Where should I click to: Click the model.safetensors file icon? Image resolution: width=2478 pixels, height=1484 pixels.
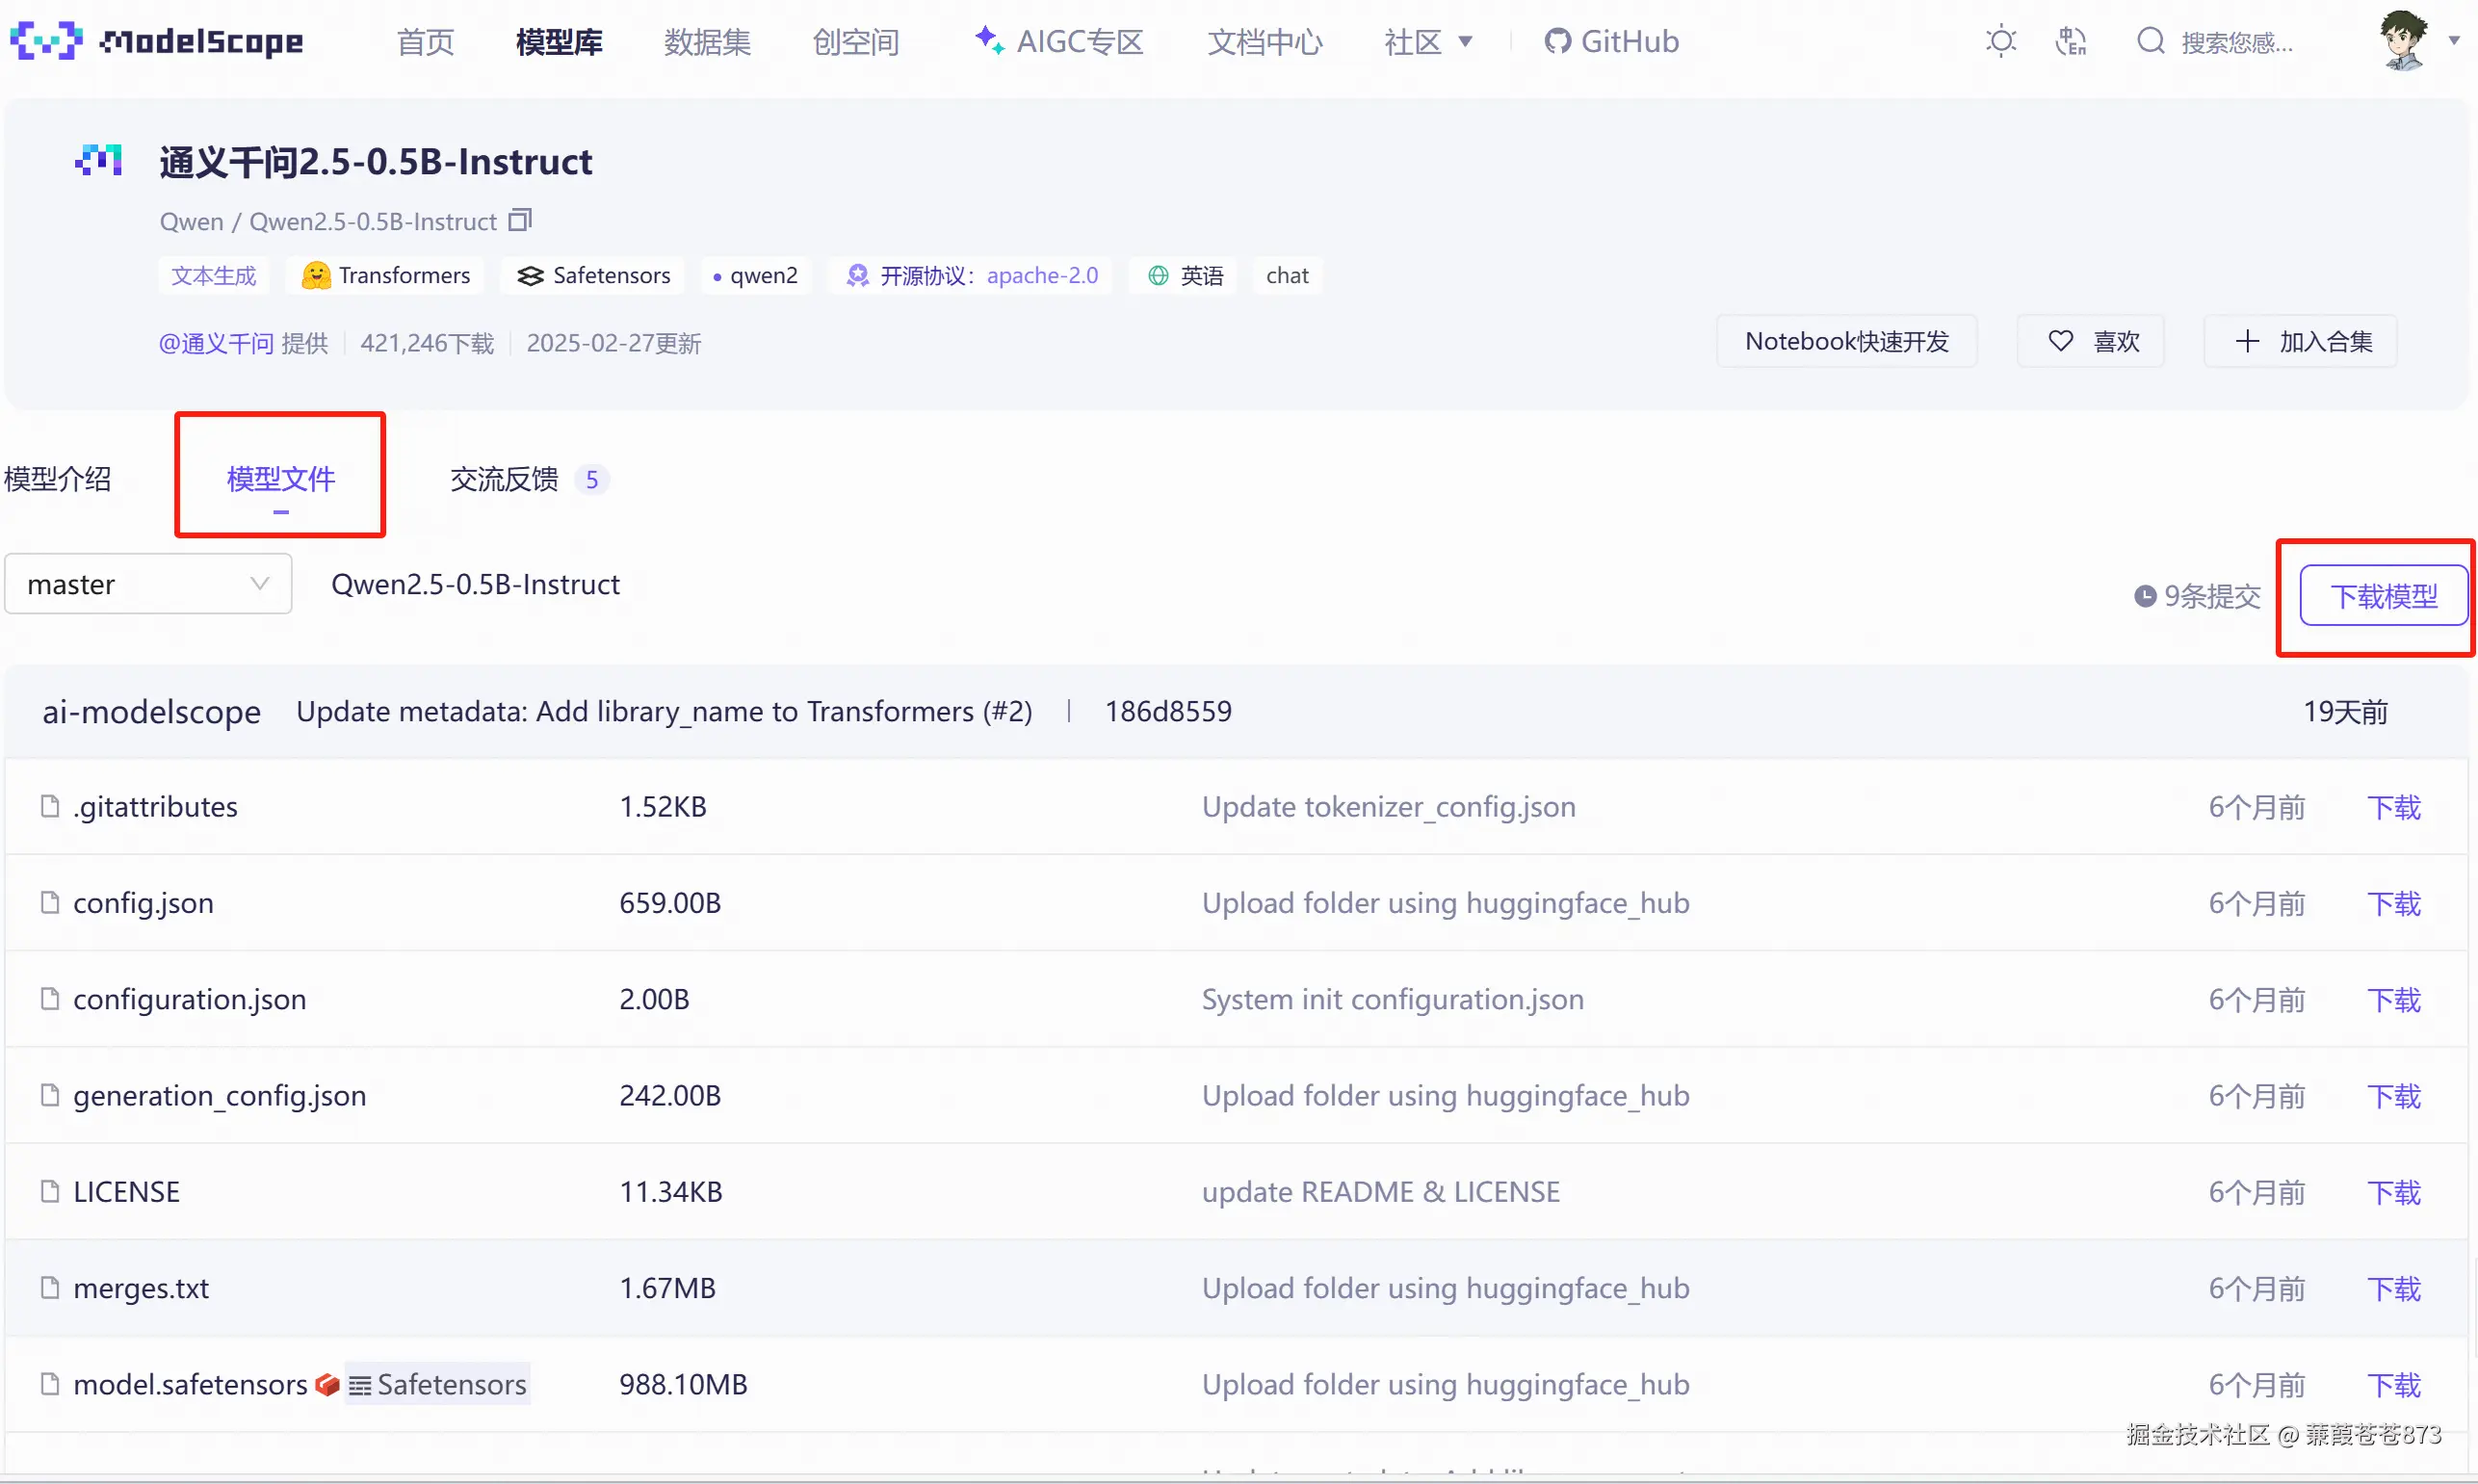pyautogui.click(x=50, y=1384)
